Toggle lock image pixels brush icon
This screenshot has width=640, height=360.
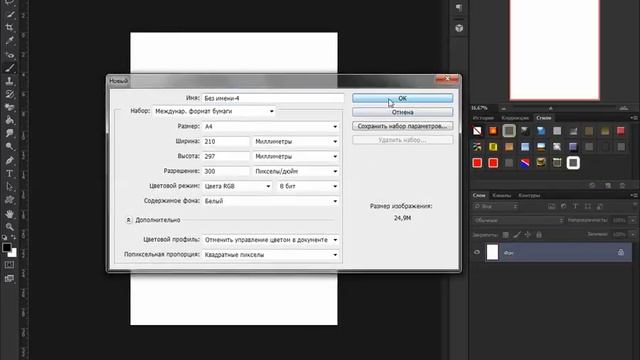tap(517, 235)
